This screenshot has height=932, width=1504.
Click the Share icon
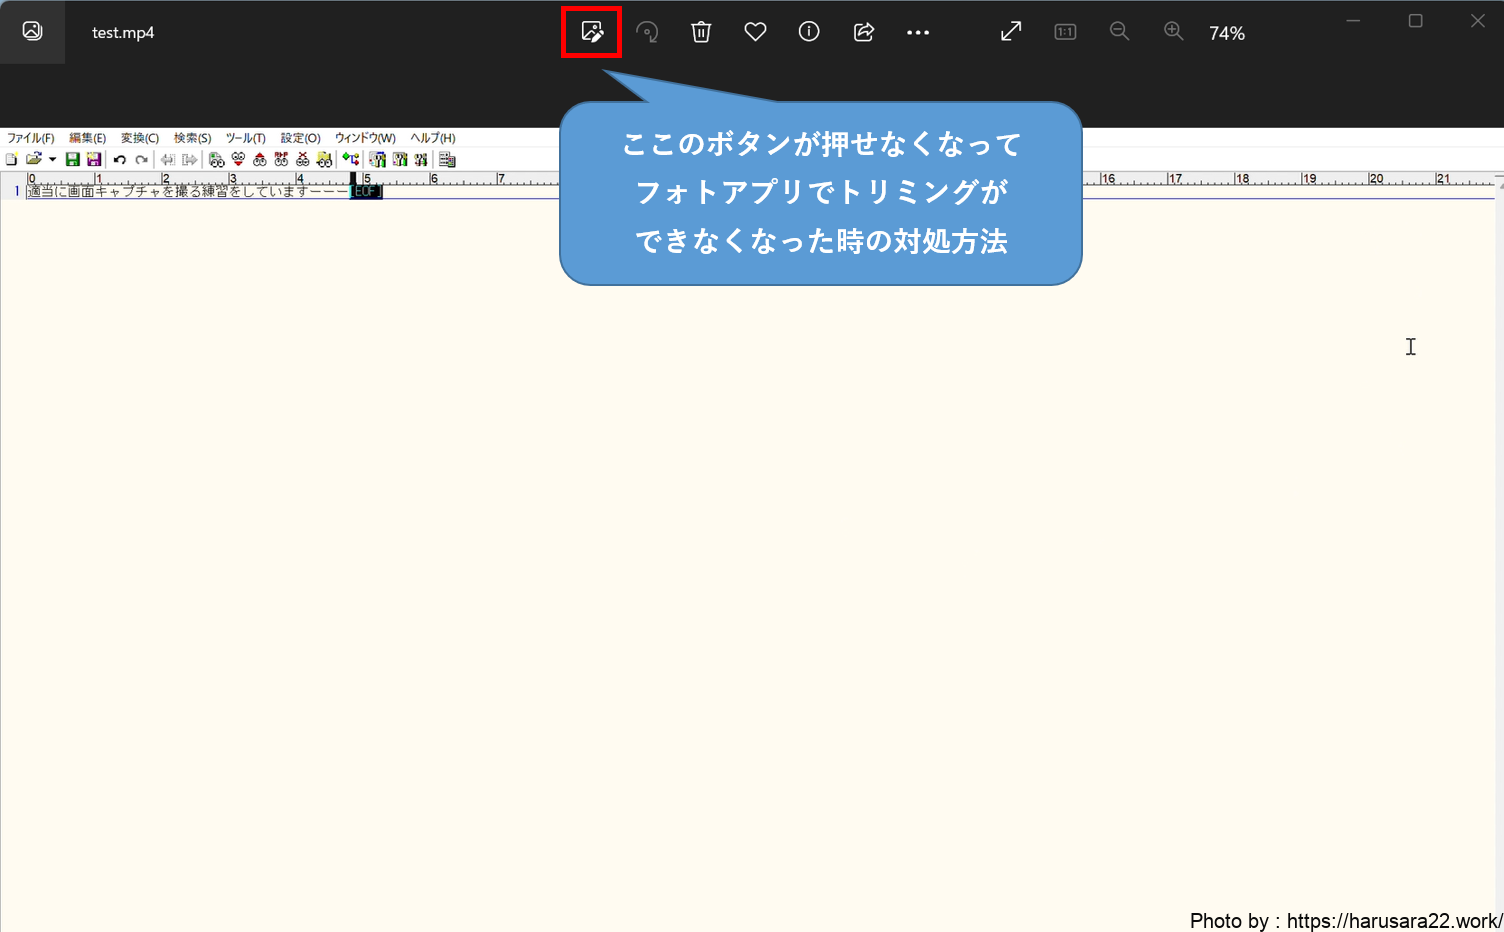pyautogui.click(x=864, y=32)
